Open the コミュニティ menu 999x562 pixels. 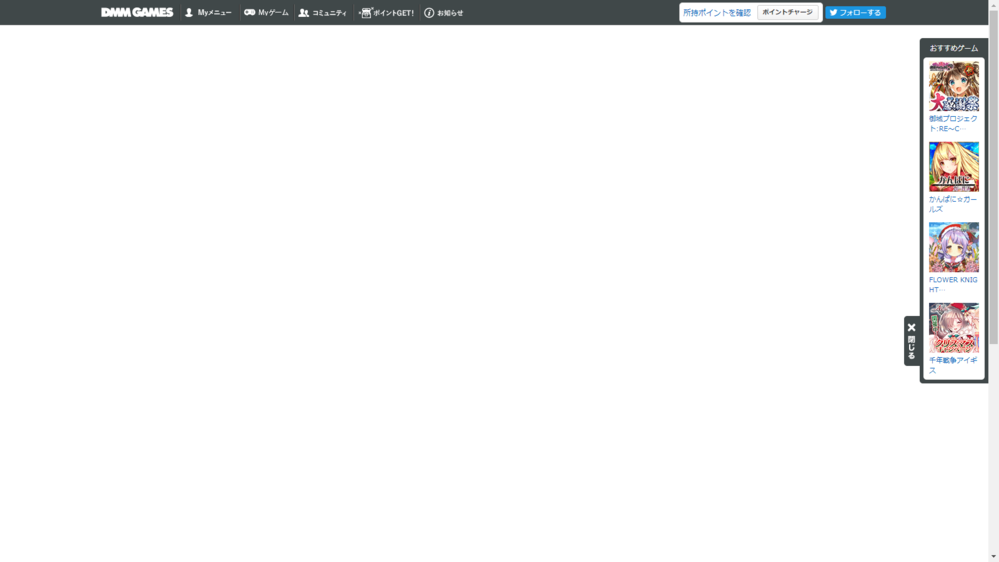323,13
